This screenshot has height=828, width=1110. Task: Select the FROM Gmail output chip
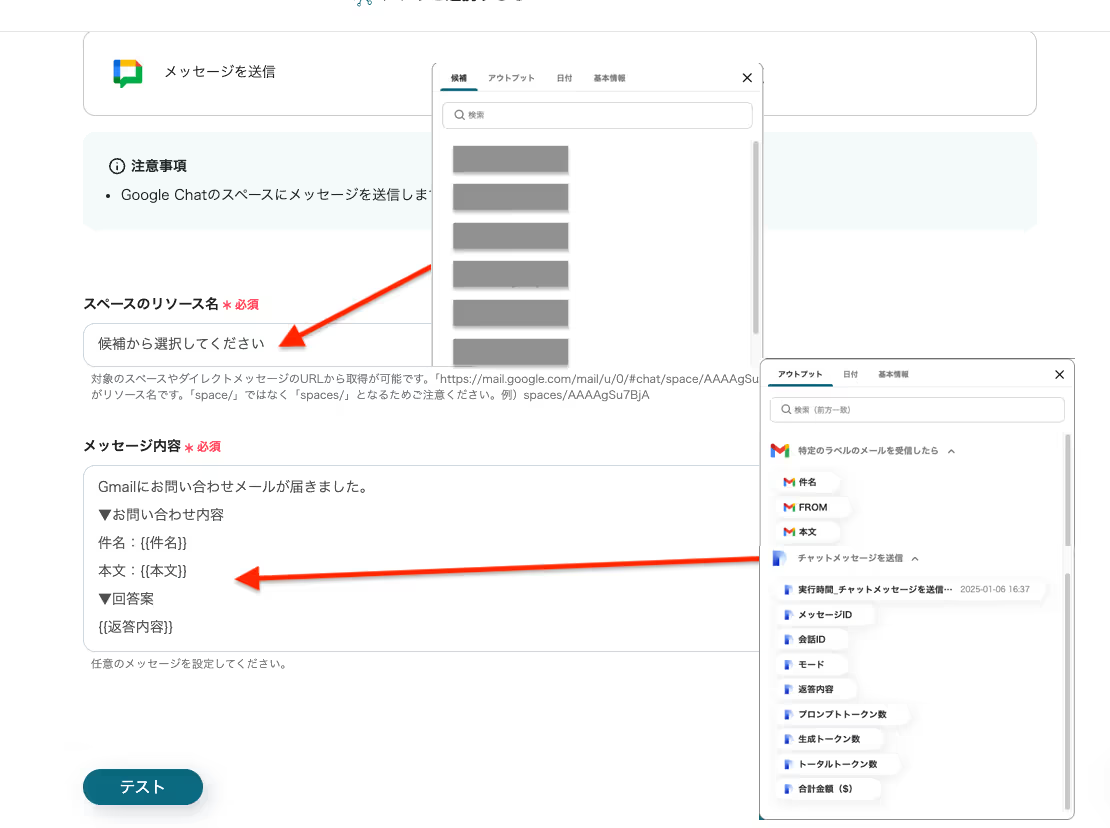click(x=812, y=507)
